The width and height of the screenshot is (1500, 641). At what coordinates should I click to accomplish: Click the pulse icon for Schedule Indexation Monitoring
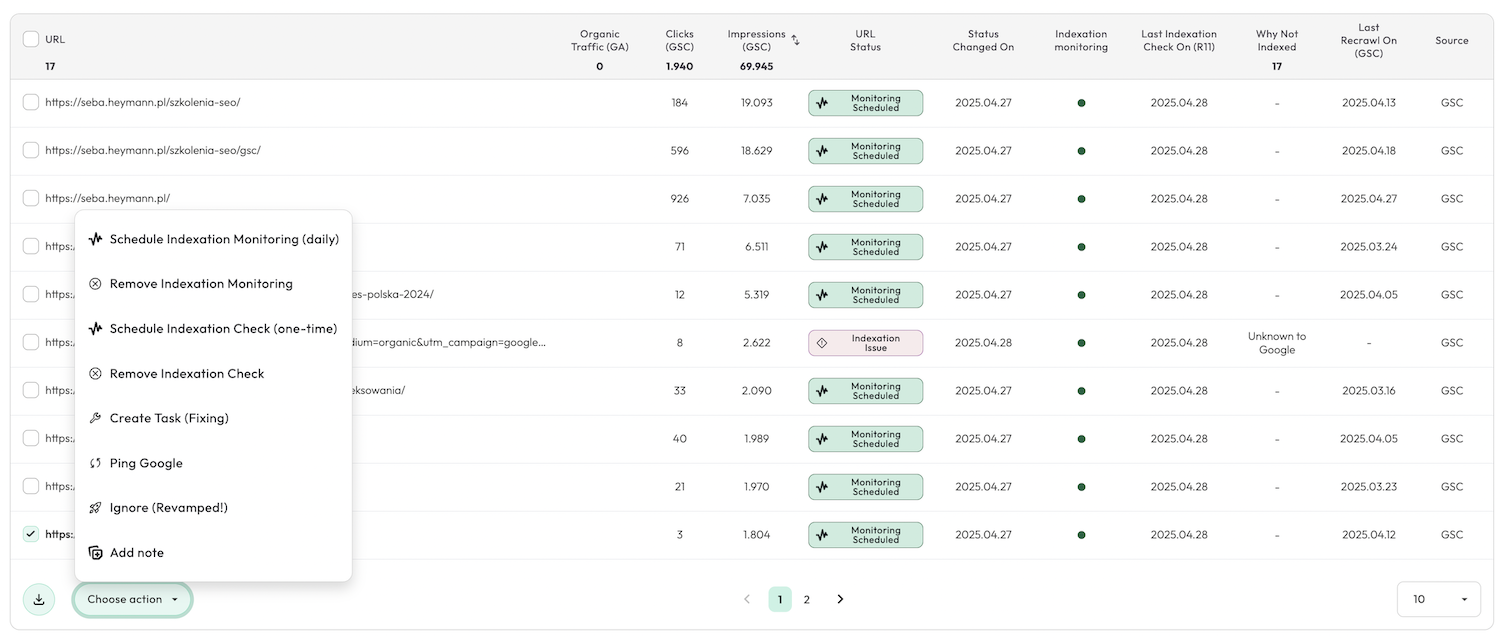[x=95, y=240]
